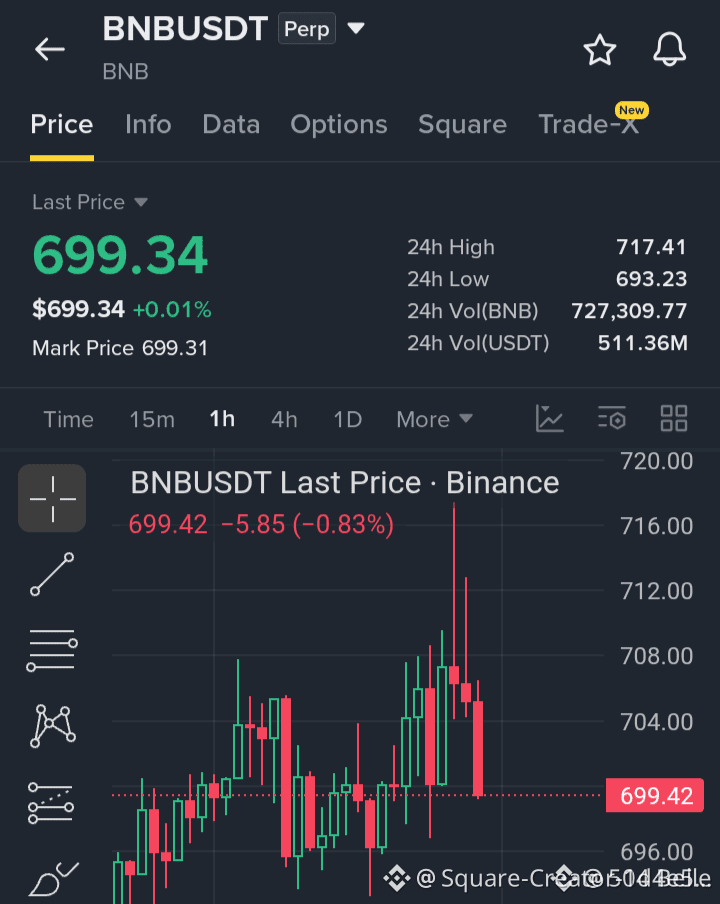This screenshot has width=720, height=904.
Task: Open the Data tab
Action: click(x=231, y=125)
